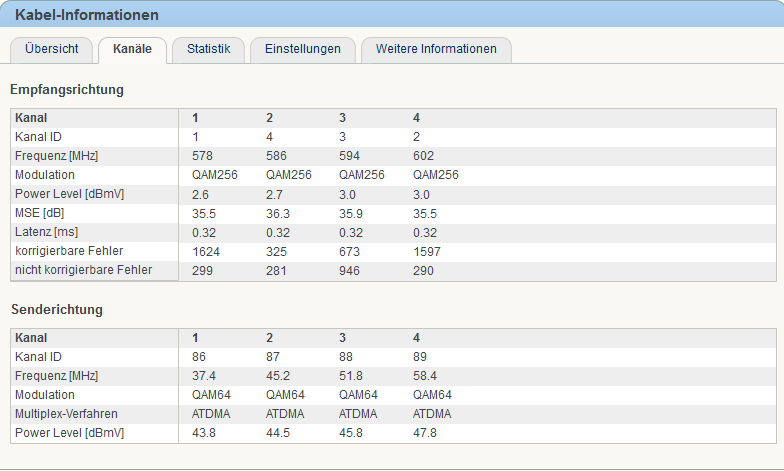Viewport: 784px width, 471px height.
Task: Click the MSE [dB] row label
Action: (40, 213)
